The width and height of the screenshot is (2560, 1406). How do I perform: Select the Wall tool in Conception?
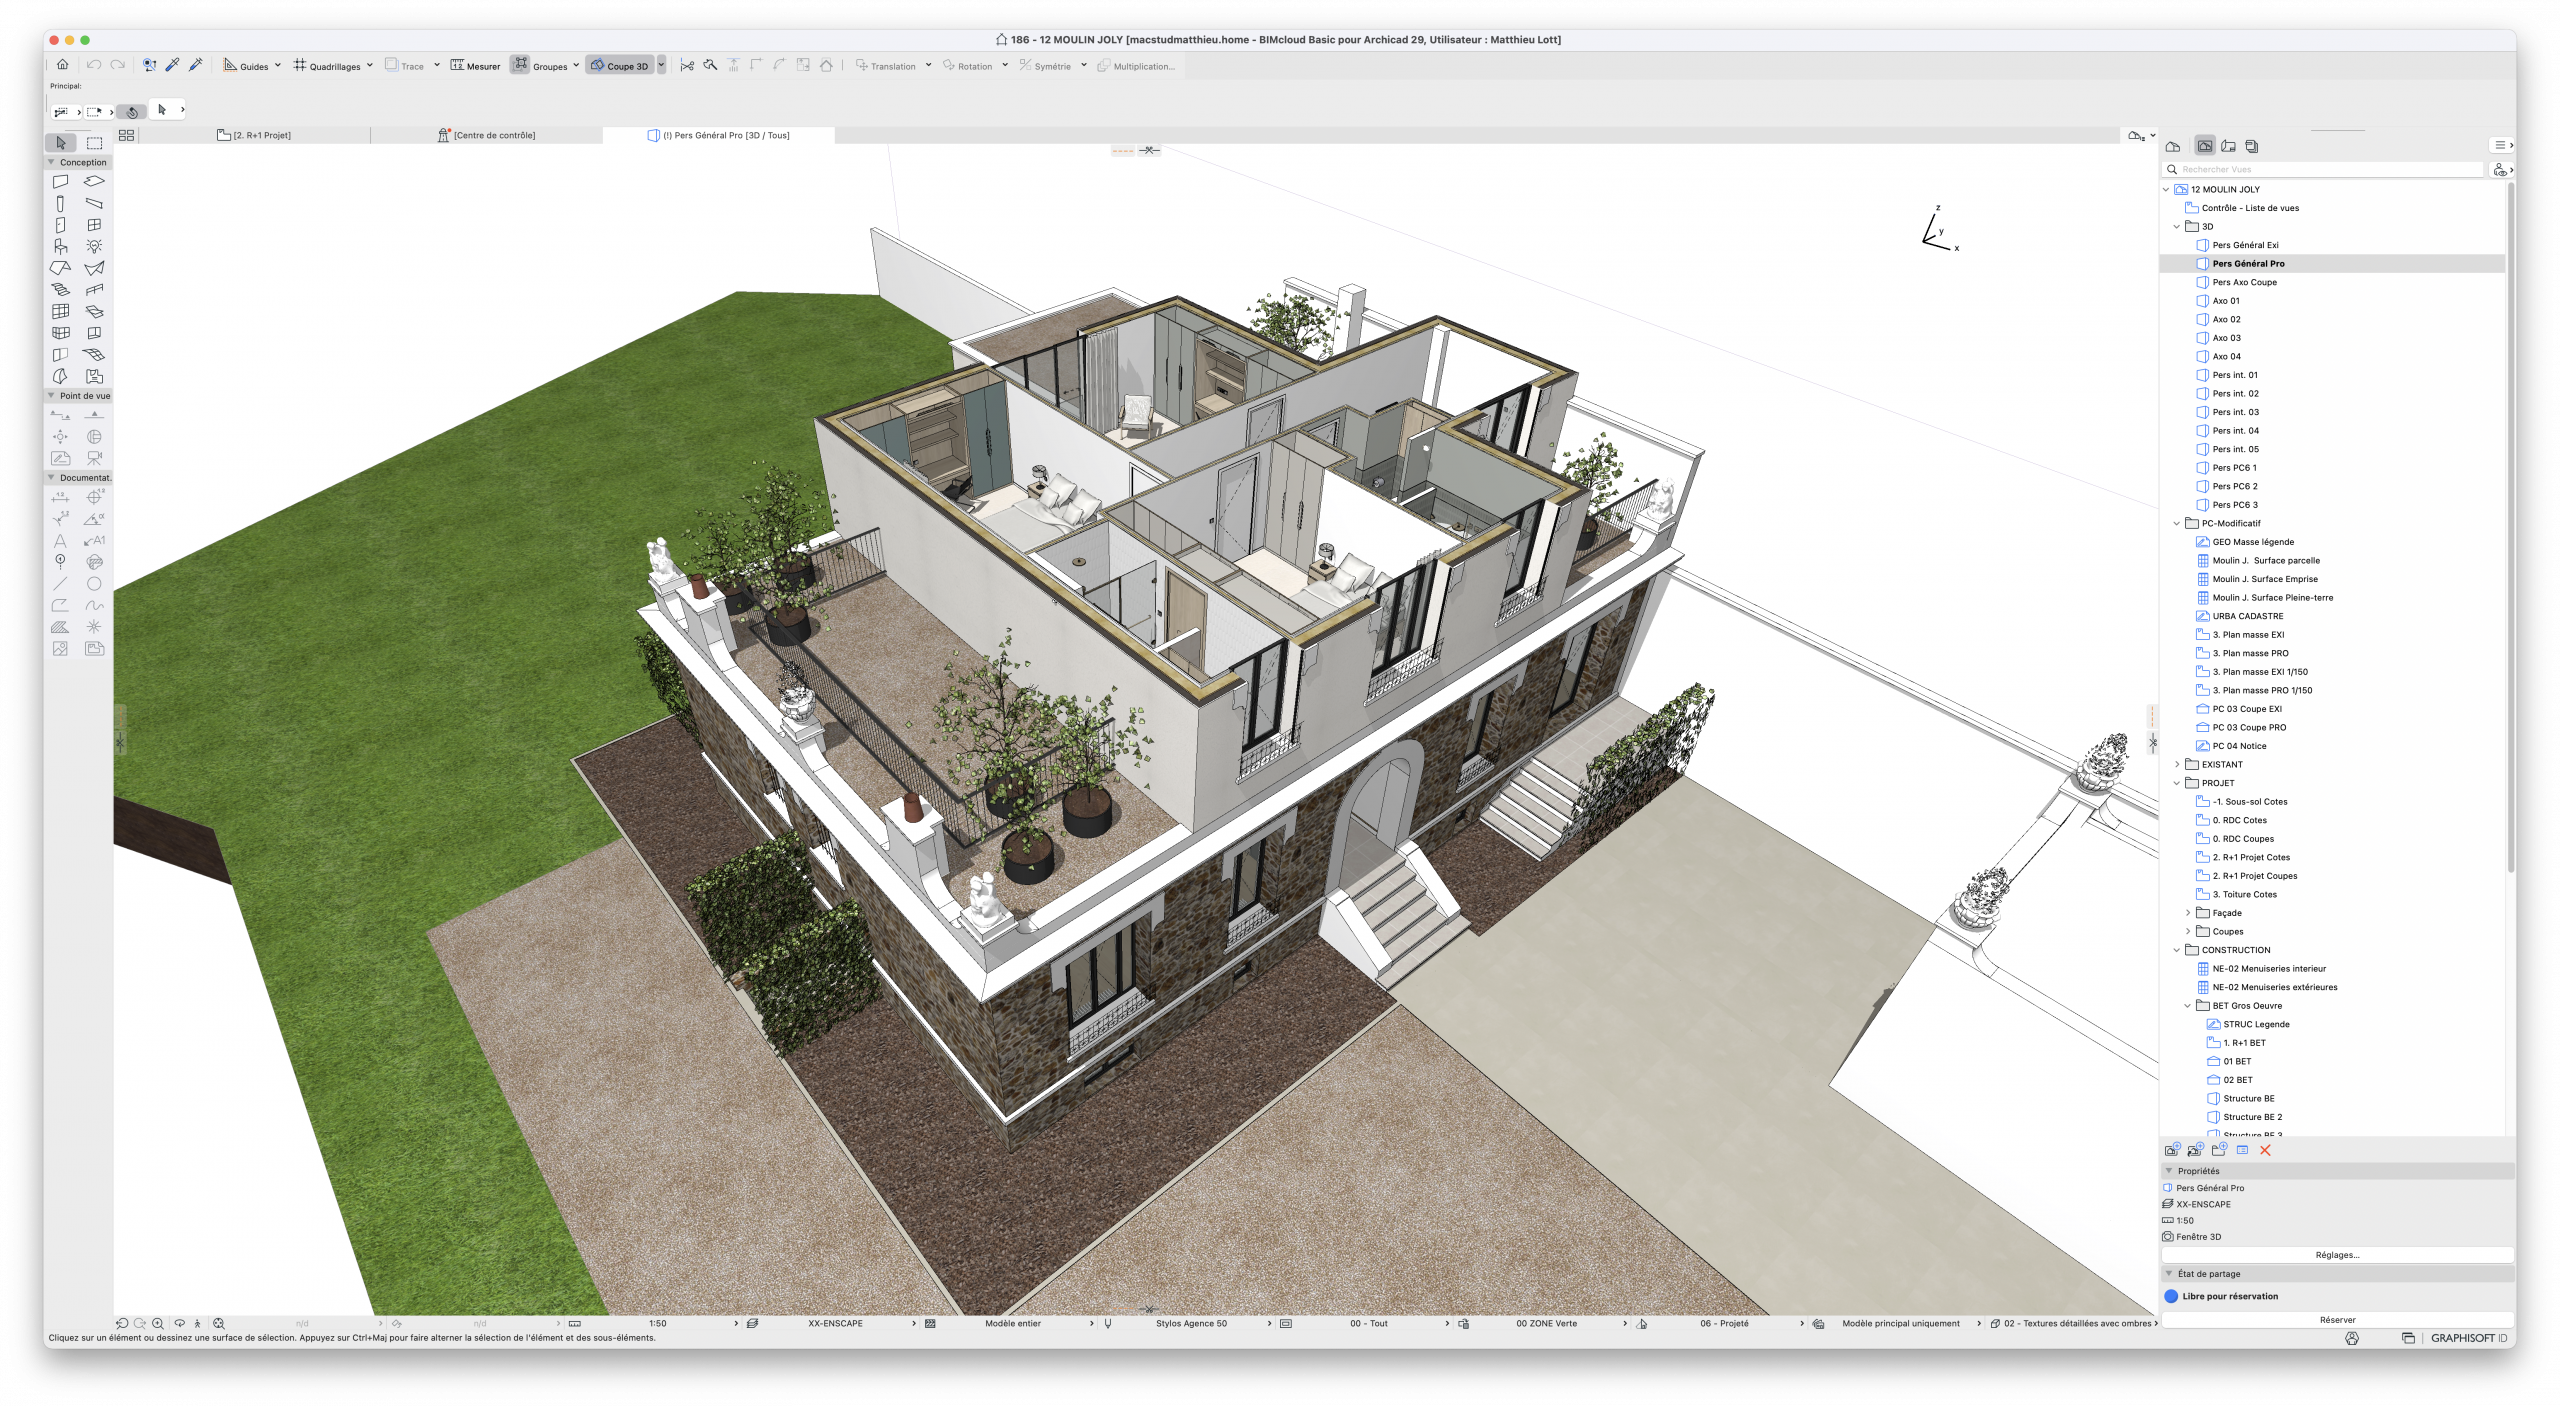[x=60, y=182]
